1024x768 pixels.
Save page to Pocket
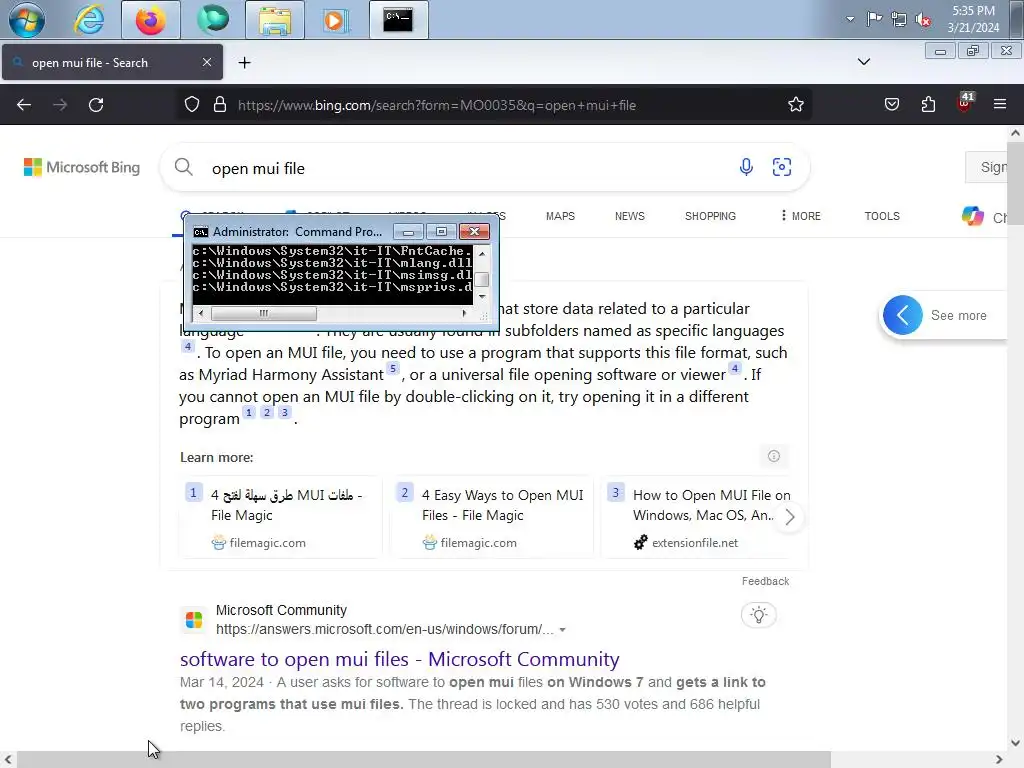point(892,104)
